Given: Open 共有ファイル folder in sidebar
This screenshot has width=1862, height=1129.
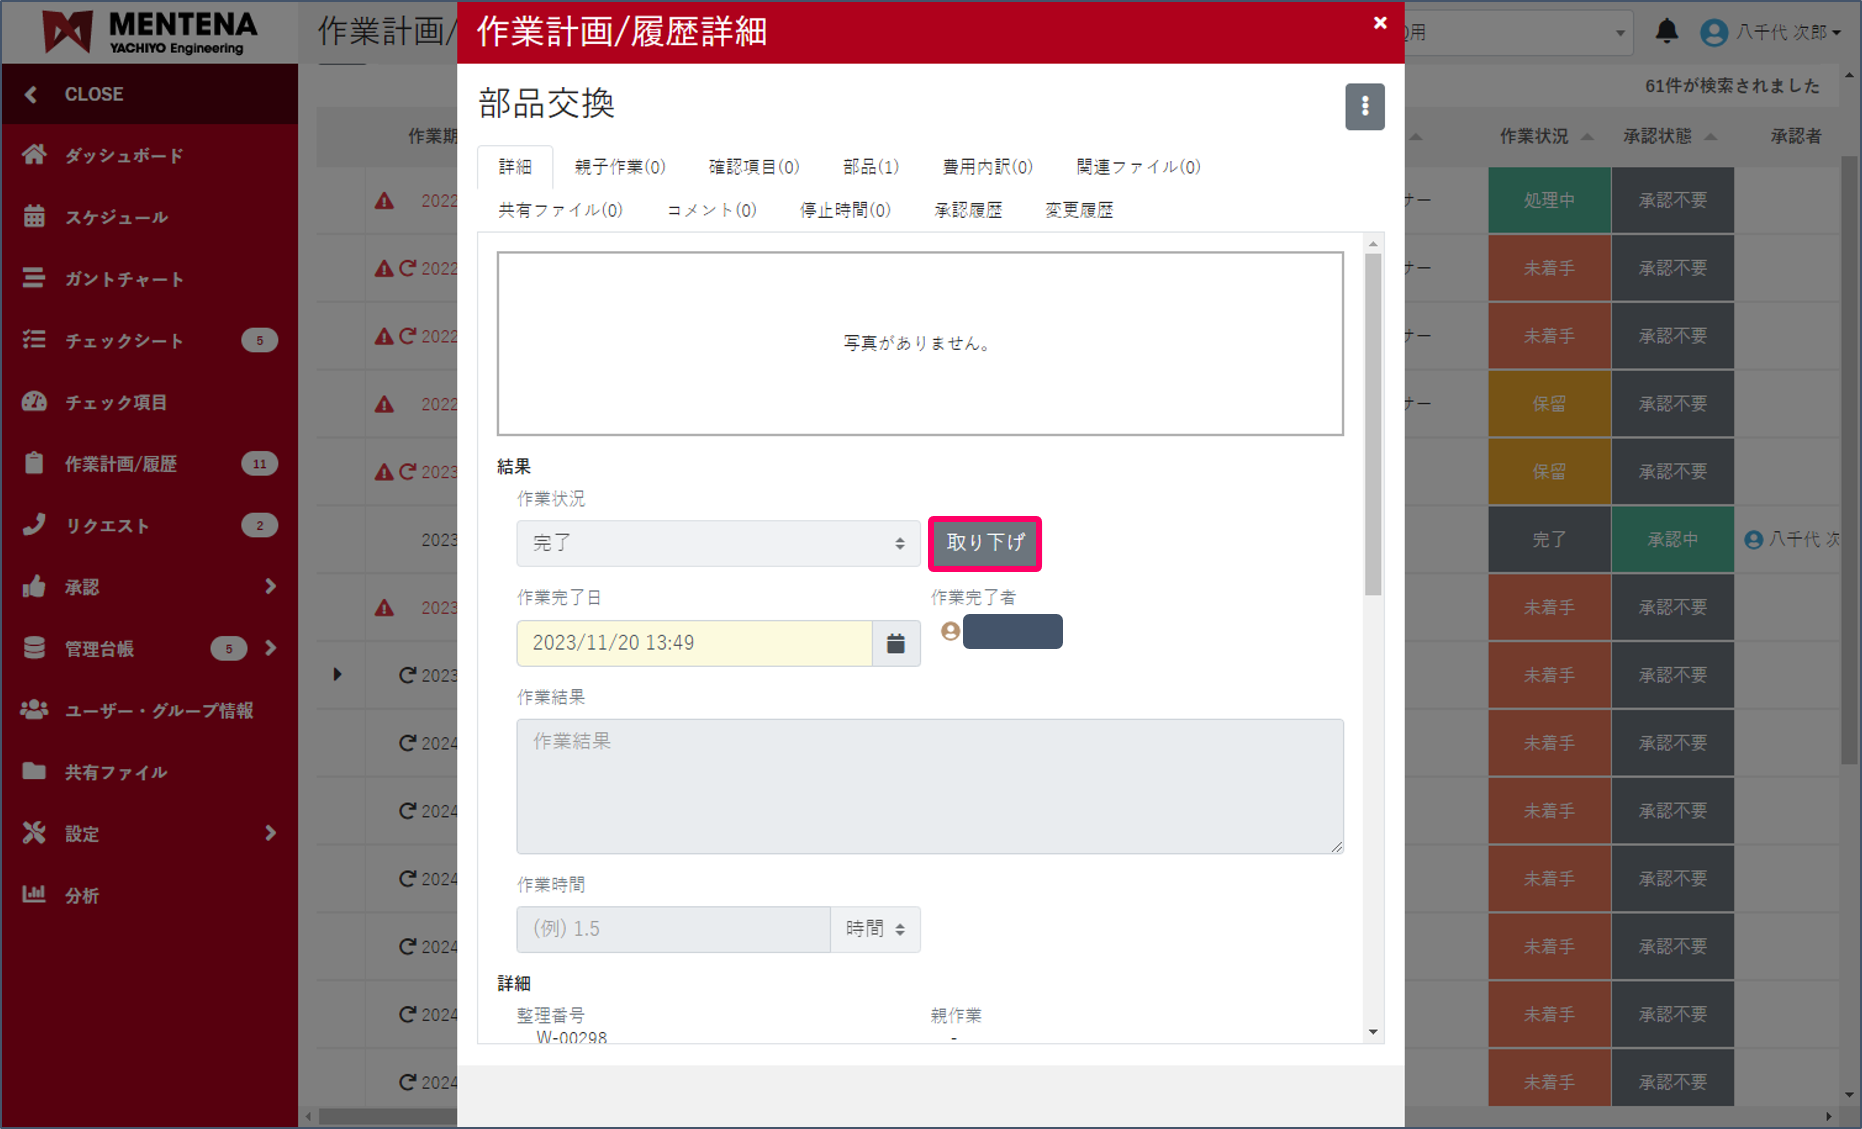Looking at the screenshot, I should click(x=35, y=772).
